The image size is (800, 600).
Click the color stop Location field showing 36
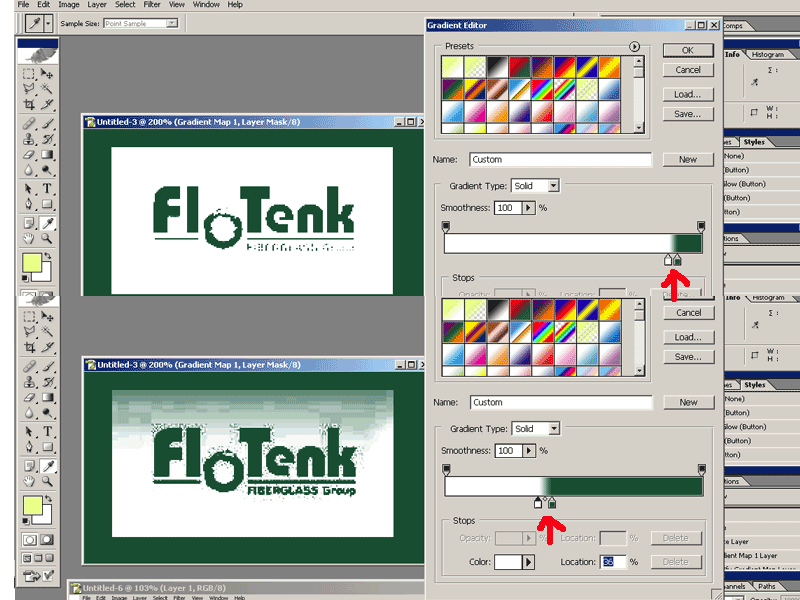tap(613, 562)
